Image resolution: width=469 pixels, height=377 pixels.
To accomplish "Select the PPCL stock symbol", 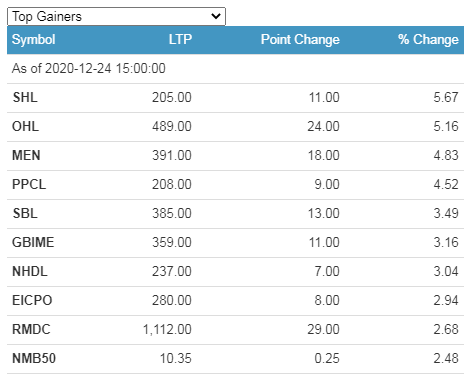I will (29, 185).
